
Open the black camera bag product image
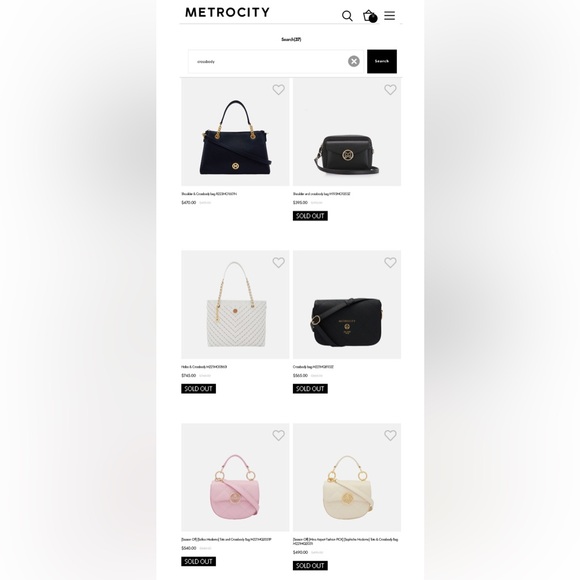point(347,132)
